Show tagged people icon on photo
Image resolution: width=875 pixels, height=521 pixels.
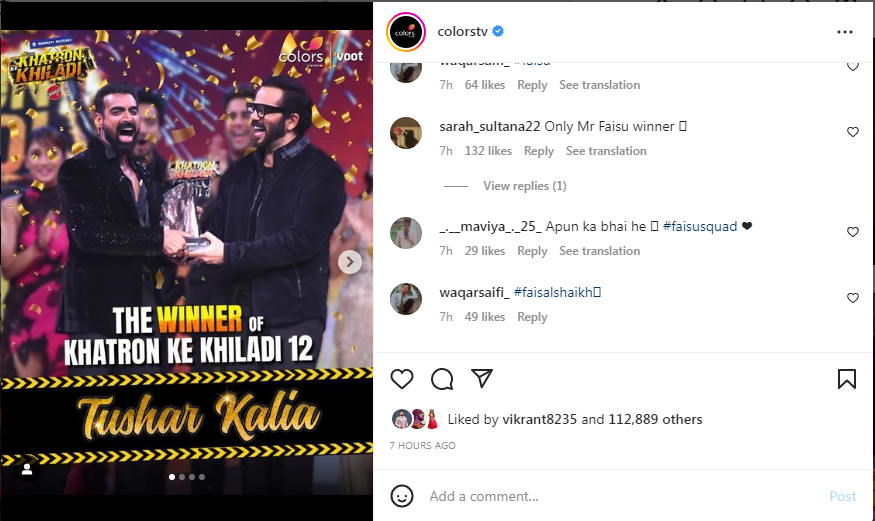click(x=27, y=470)
